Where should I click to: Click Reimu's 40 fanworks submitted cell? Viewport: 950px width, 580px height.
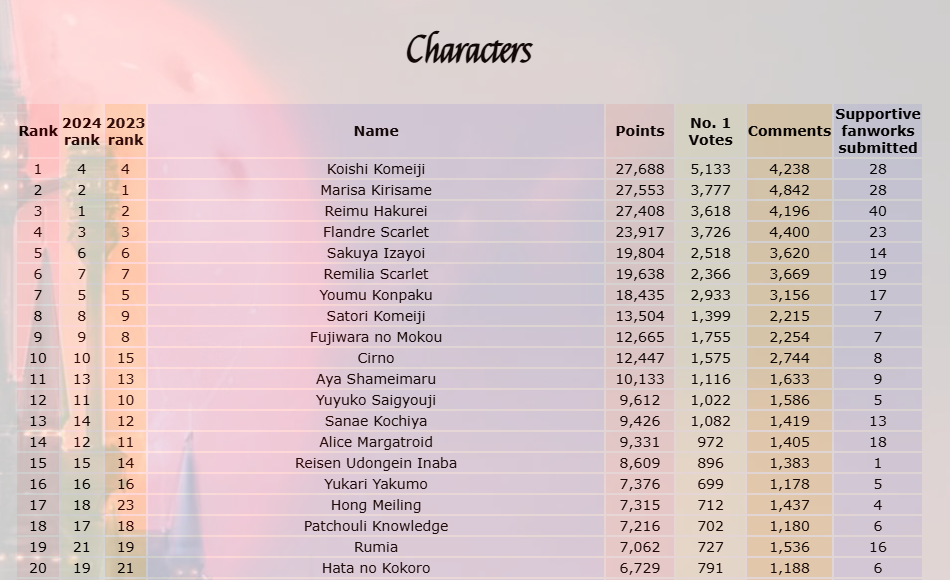coord(878,211)
